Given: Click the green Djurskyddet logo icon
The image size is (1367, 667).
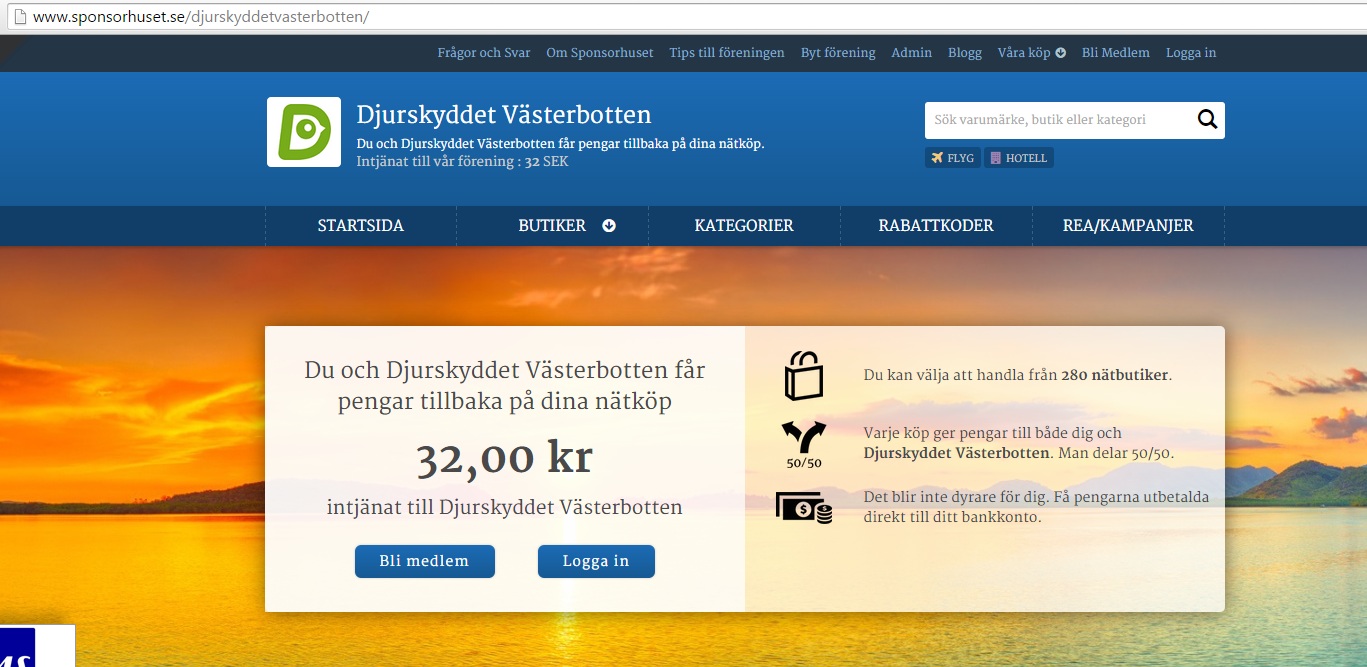Looking at the screenshot, I should (x=304, y=132).
